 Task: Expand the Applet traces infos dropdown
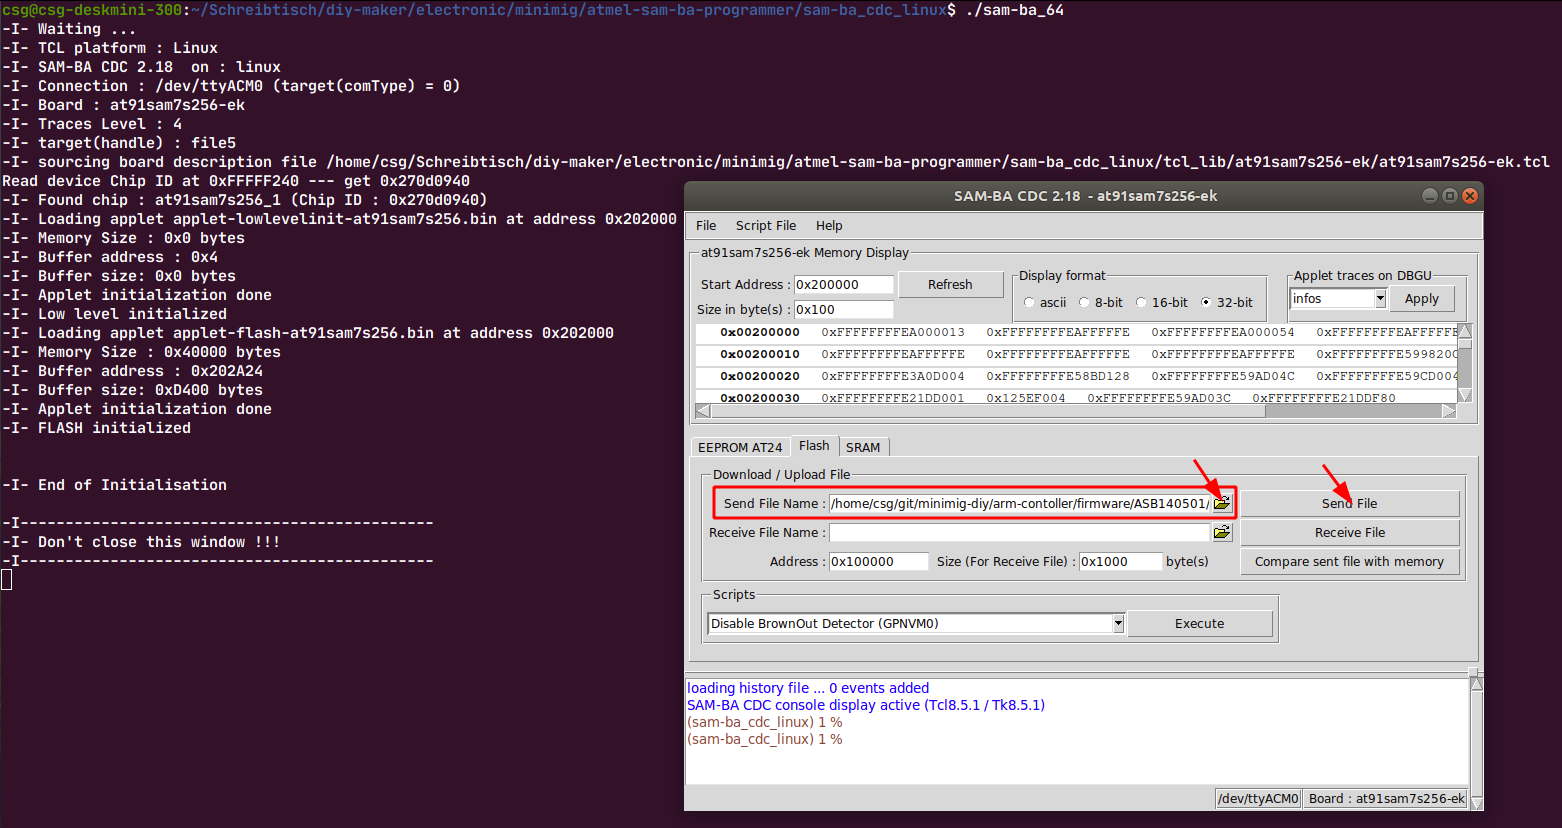point(1380,298)
